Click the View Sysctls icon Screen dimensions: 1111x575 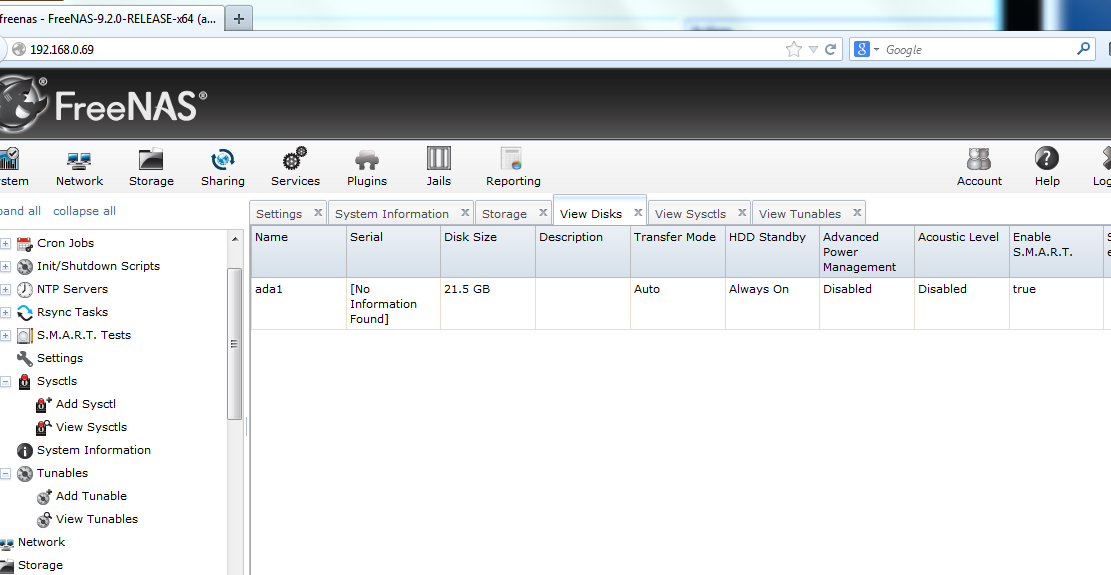[44, 428]
